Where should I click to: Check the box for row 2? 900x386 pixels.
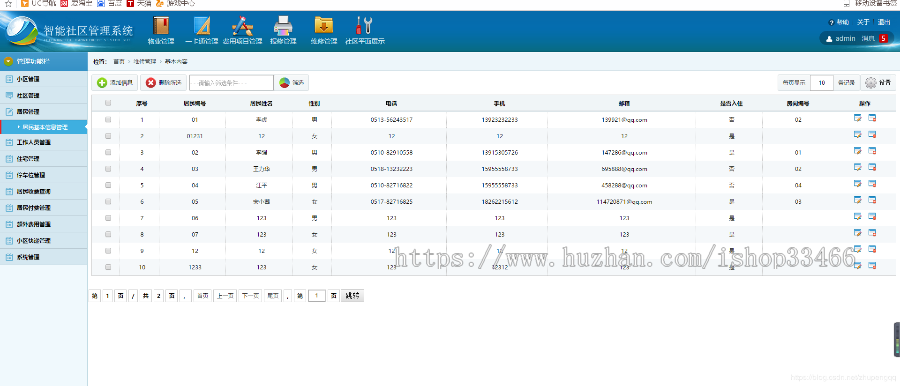coord(108,136)
